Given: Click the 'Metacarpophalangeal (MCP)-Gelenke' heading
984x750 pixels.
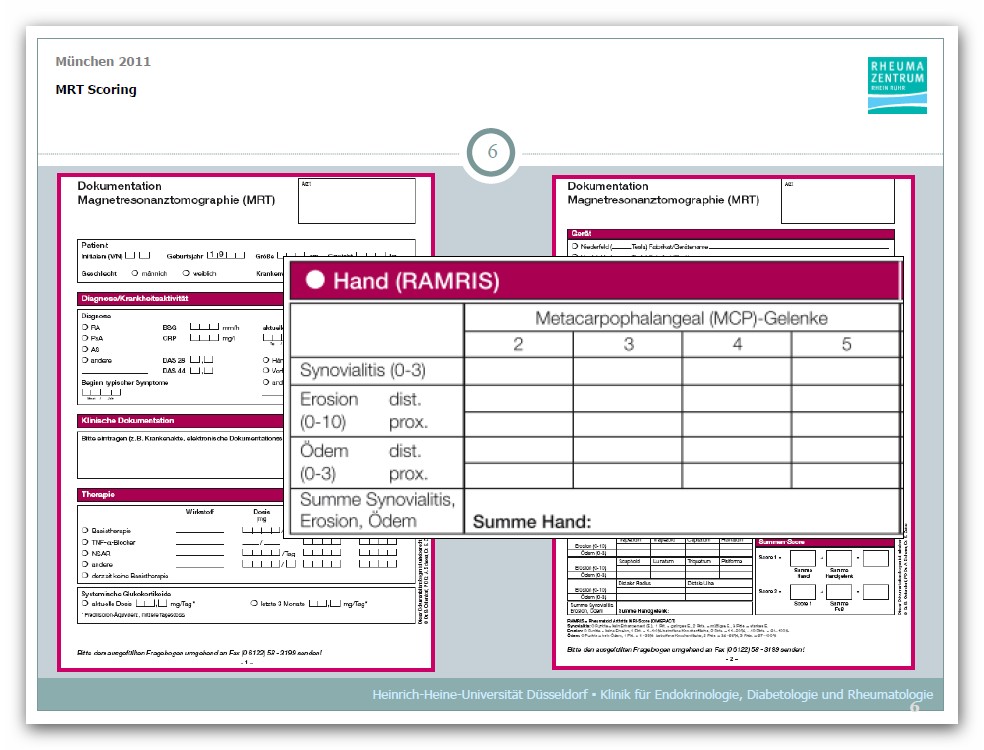Looking at the screenshot, I should (681, 318).
